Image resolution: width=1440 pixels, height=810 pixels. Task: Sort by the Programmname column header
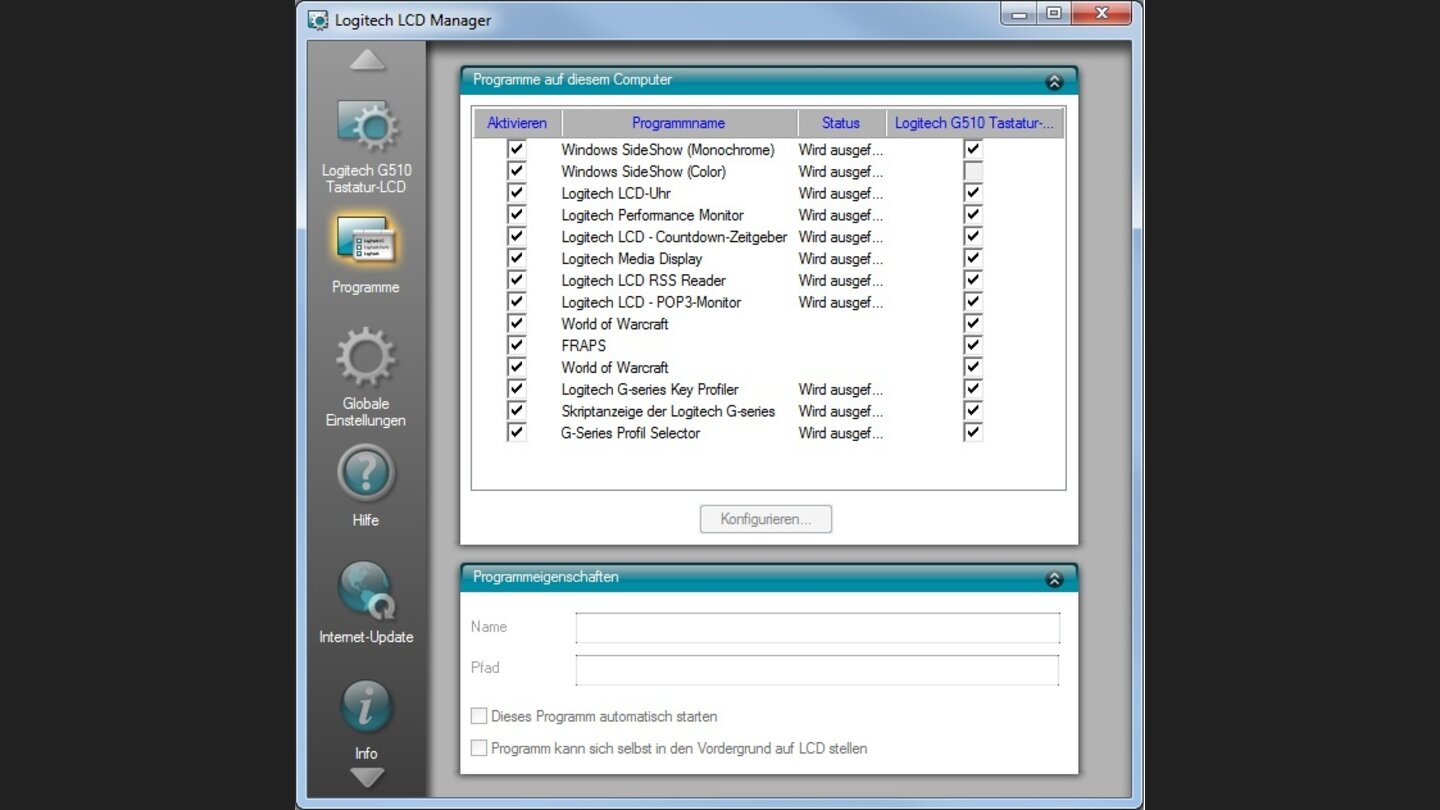[679, 123]
